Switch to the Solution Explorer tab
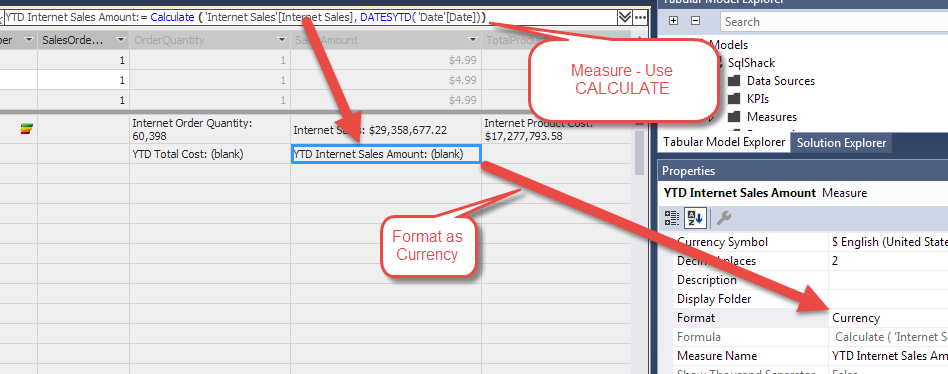948x374 pixels. (x=841, y=143)
